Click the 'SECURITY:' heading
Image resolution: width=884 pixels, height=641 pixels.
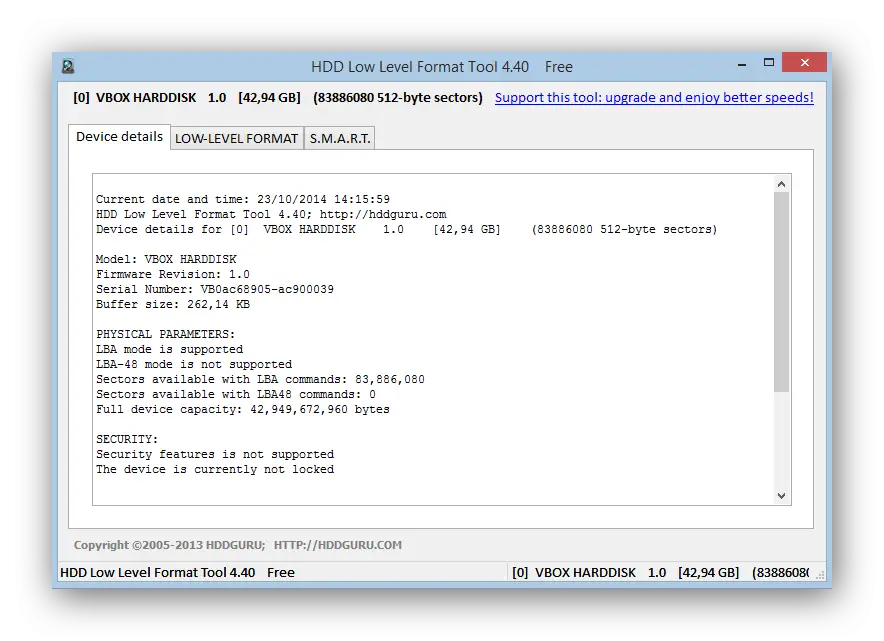tap(127, 439)
